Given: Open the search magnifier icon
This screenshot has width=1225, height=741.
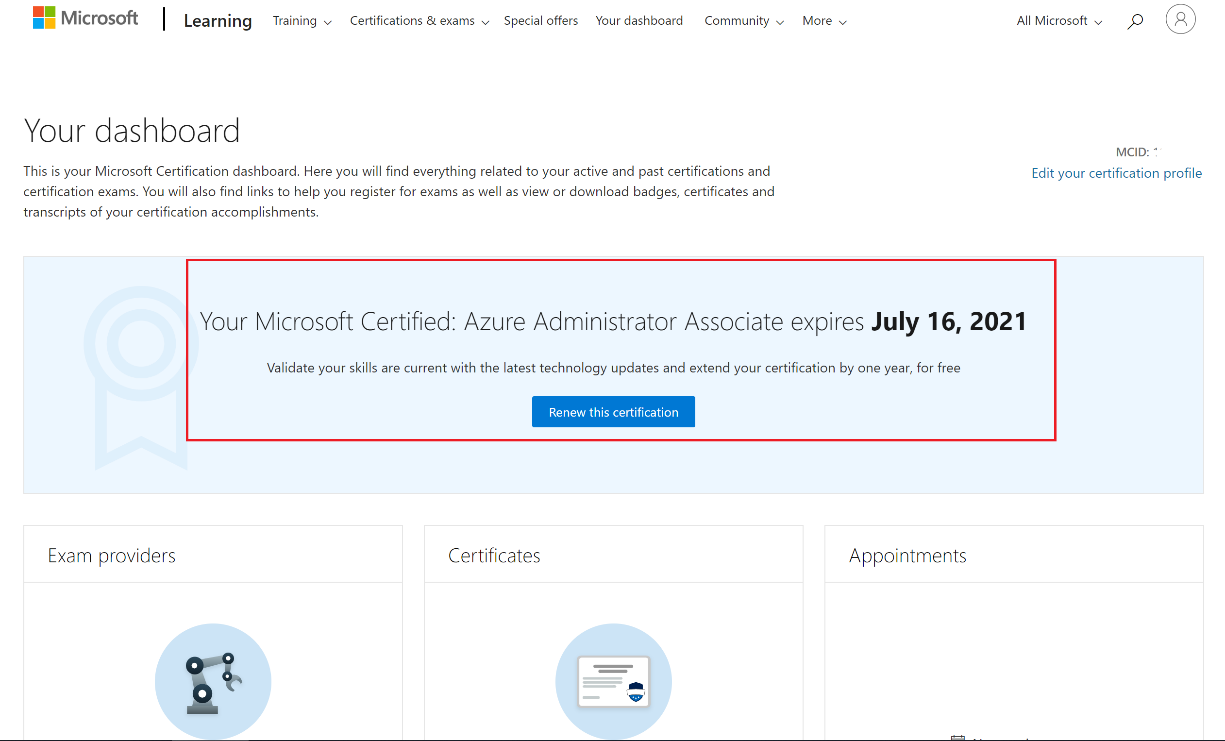Looking at the screenshot, I should point(1135,21).
